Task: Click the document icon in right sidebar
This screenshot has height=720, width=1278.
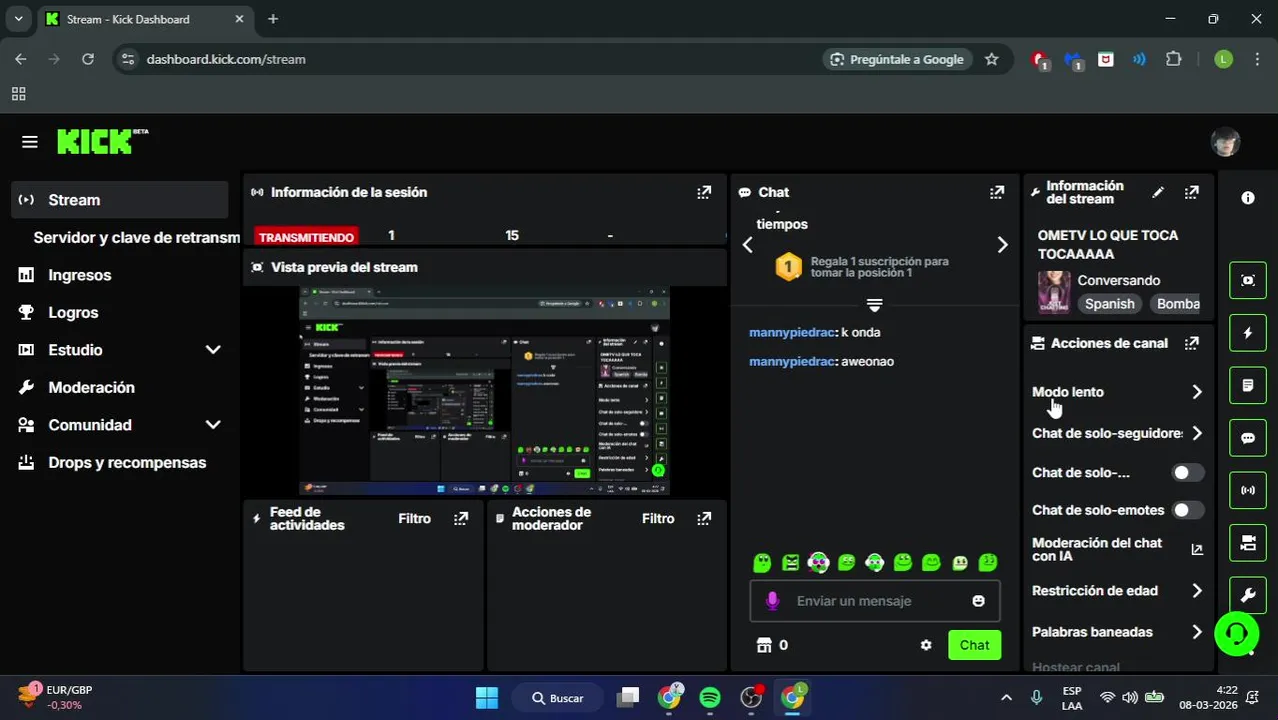Action: pyautogui.click(x=1248, y=385)
